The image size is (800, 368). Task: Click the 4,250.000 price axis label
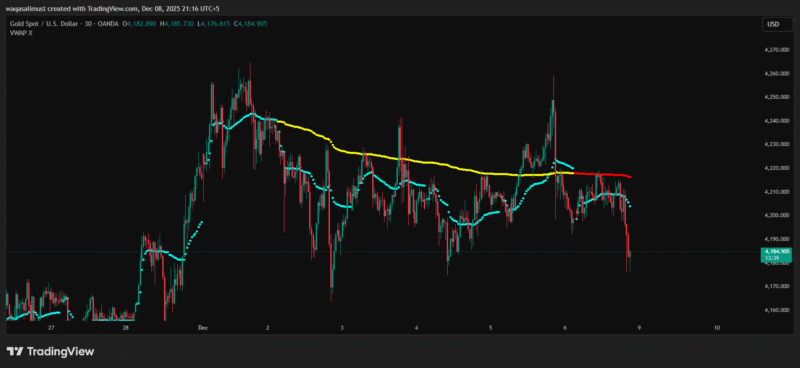pyautogui.click(x=776, y=97)
